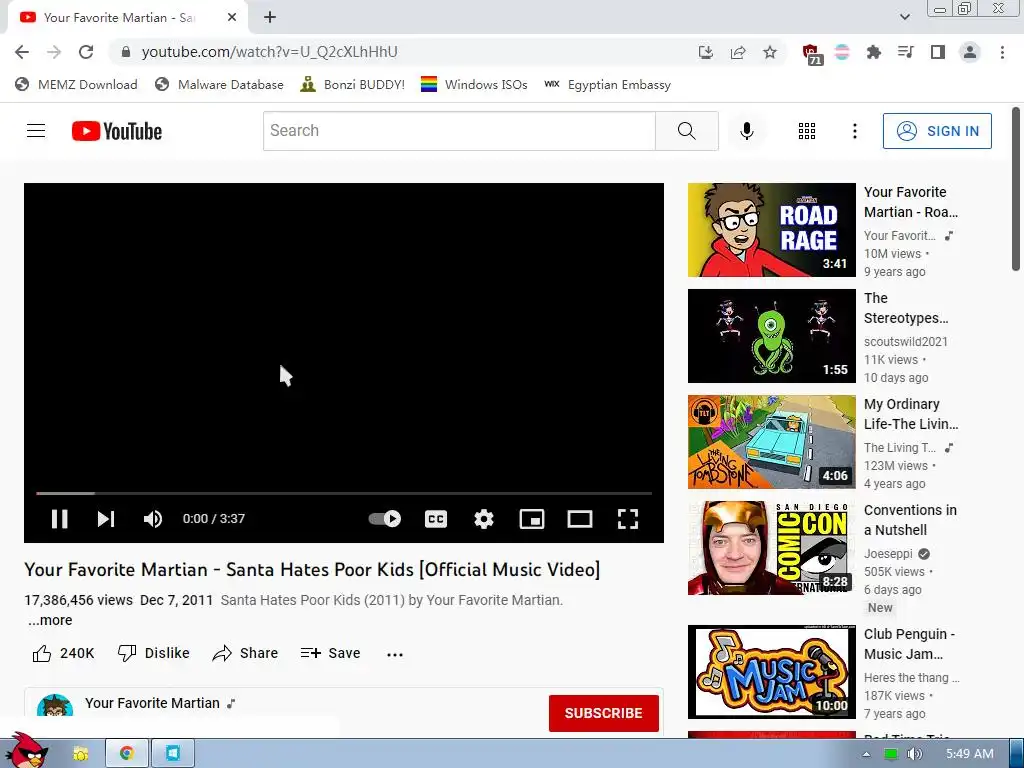Open the Your Favorite Martian channel name
This screenshot has width=1024, height=768.
coord(152,703)
